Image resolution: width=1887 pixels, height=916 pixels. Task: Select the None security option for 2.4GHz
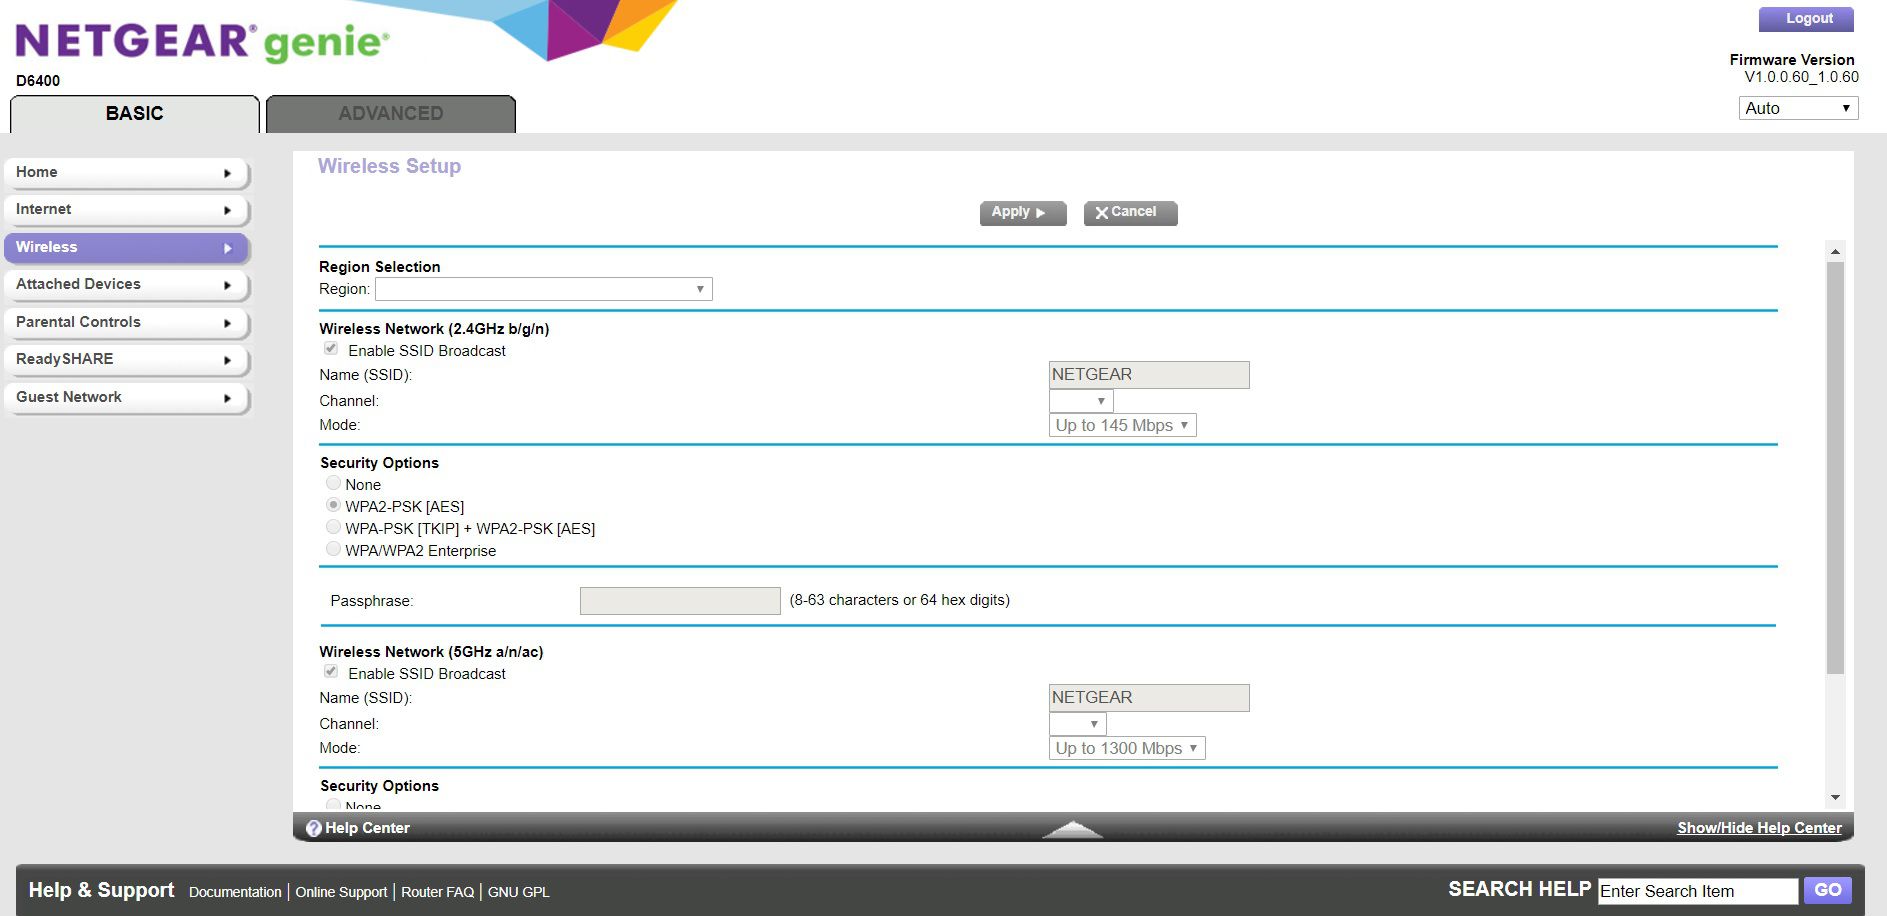point(333,483)
